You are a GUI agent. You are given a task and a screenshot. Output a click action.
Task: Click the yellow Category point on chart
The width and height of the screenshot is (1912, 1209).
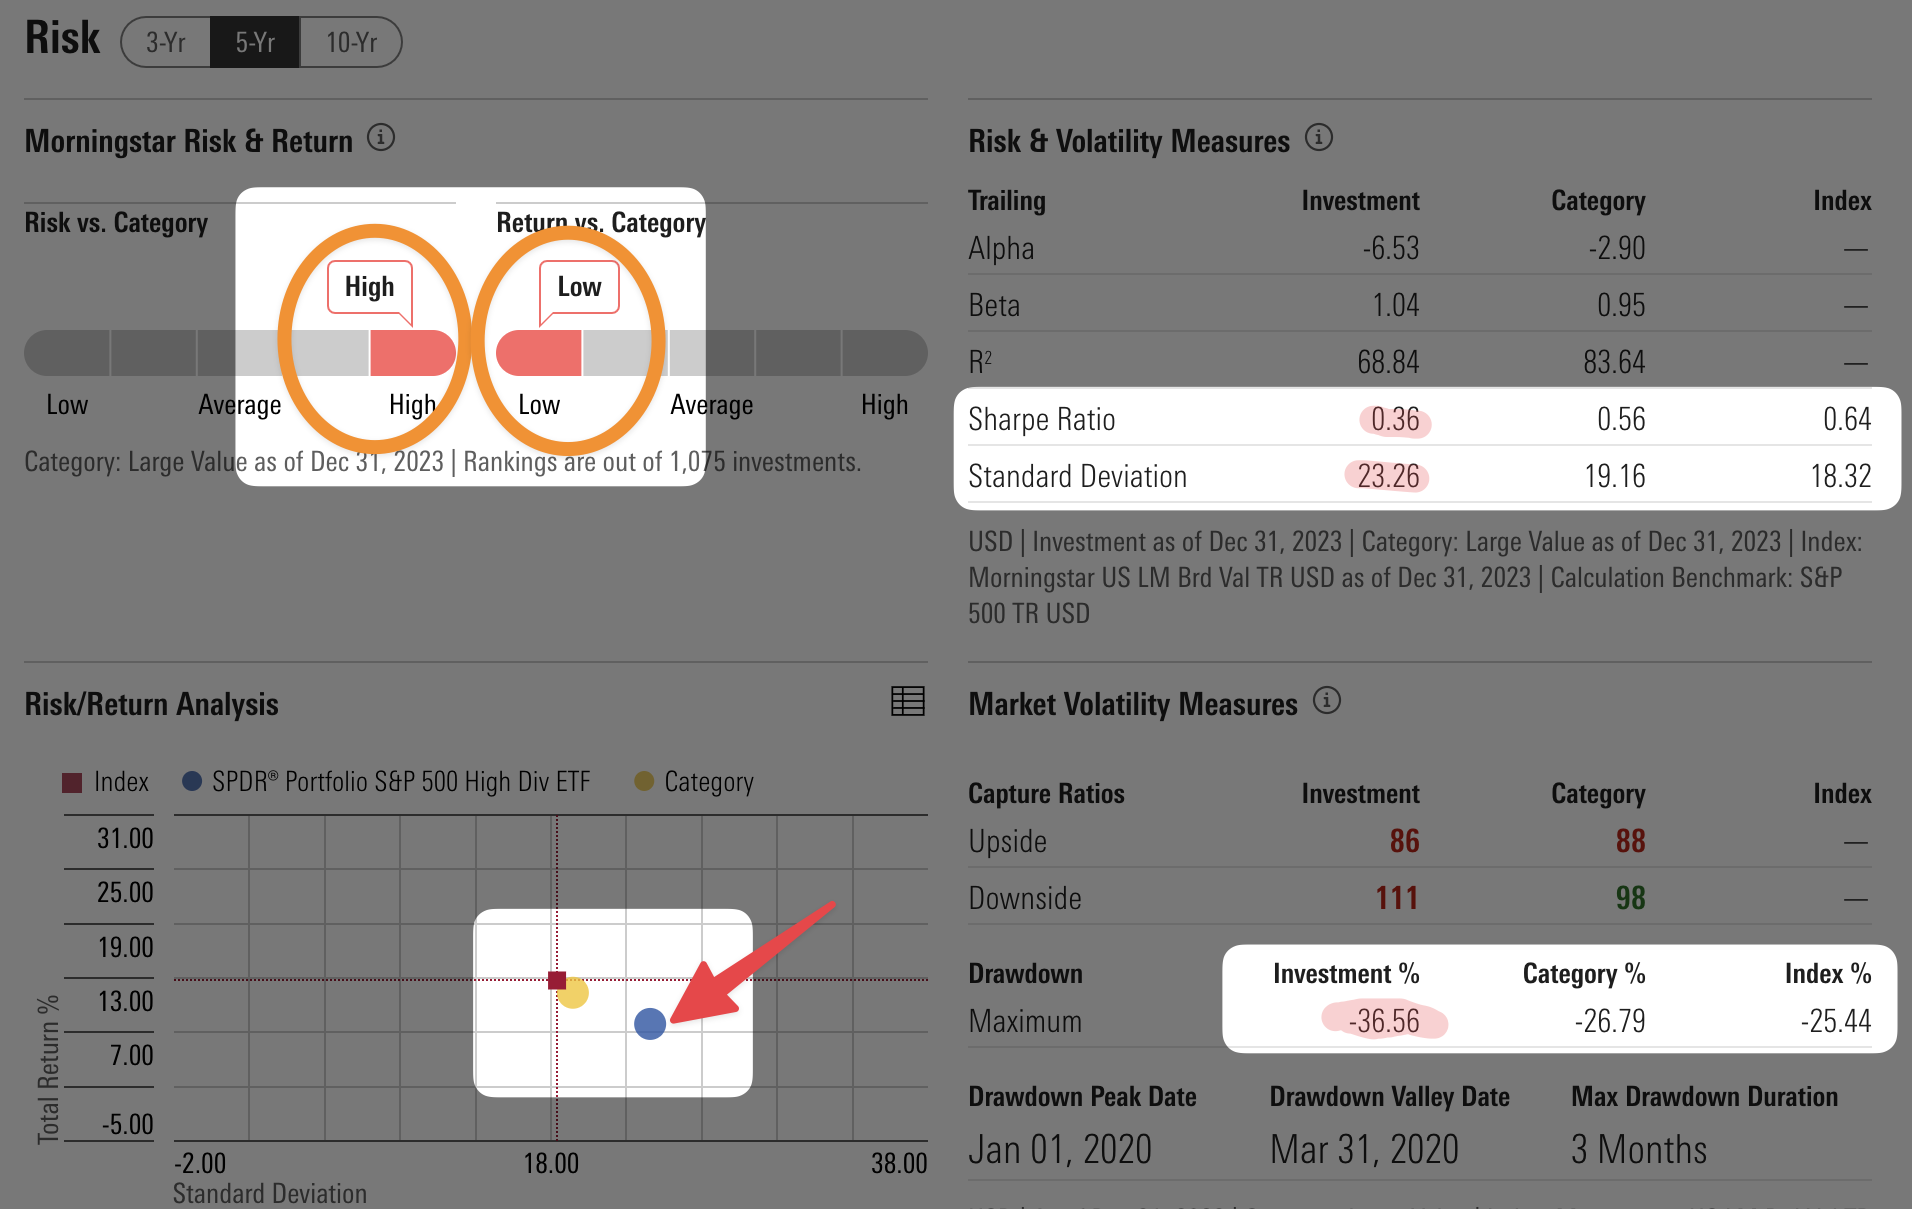tap(574, 994)
